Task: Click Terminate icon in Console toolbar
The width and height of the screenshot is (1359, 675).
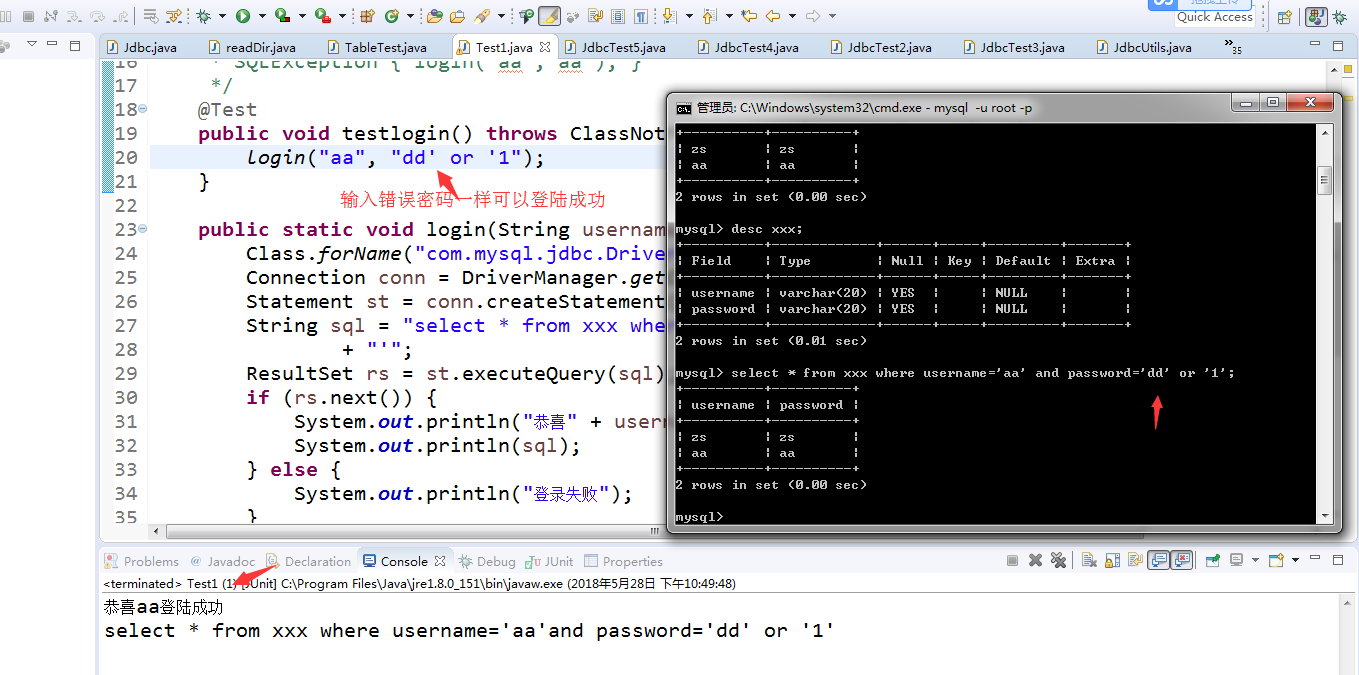Action: (x=1012, y=560)
